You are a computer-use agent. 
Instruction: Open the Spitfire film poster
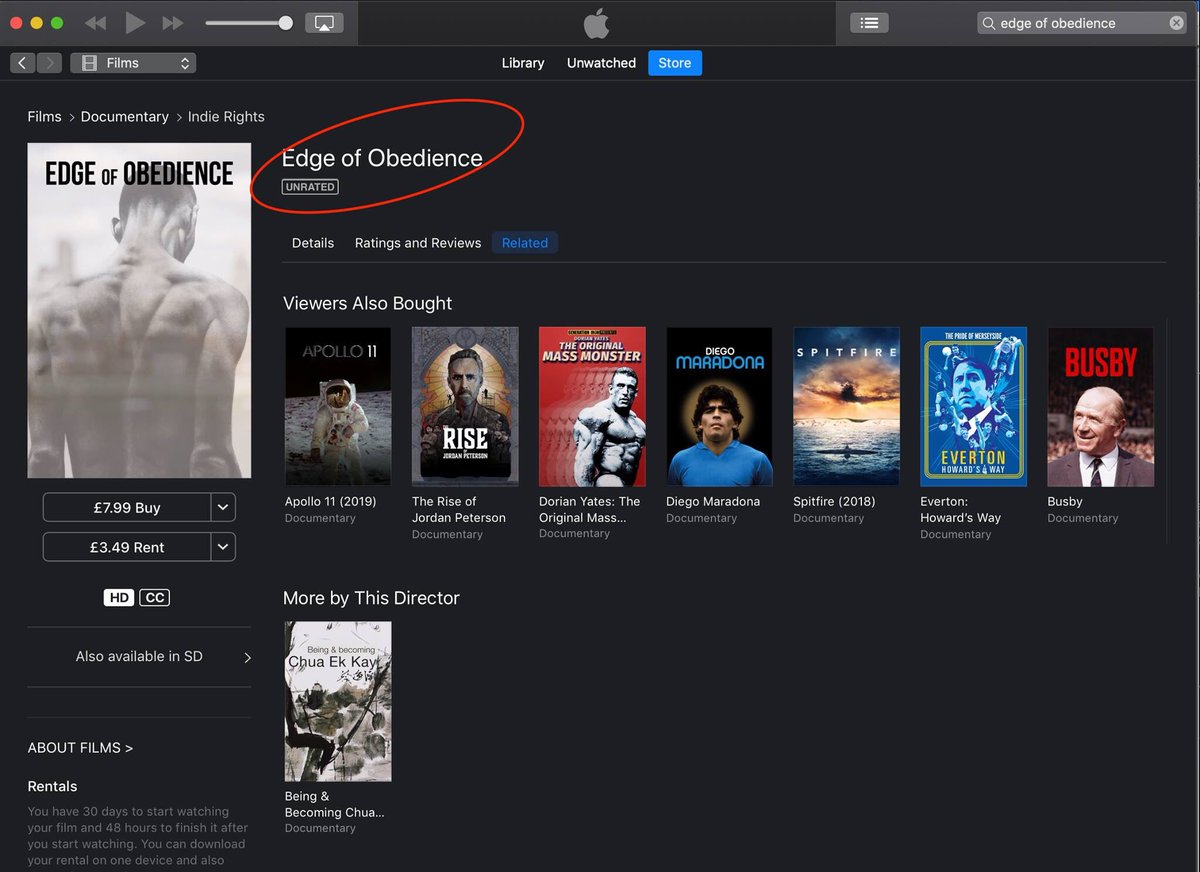point(846,407)
